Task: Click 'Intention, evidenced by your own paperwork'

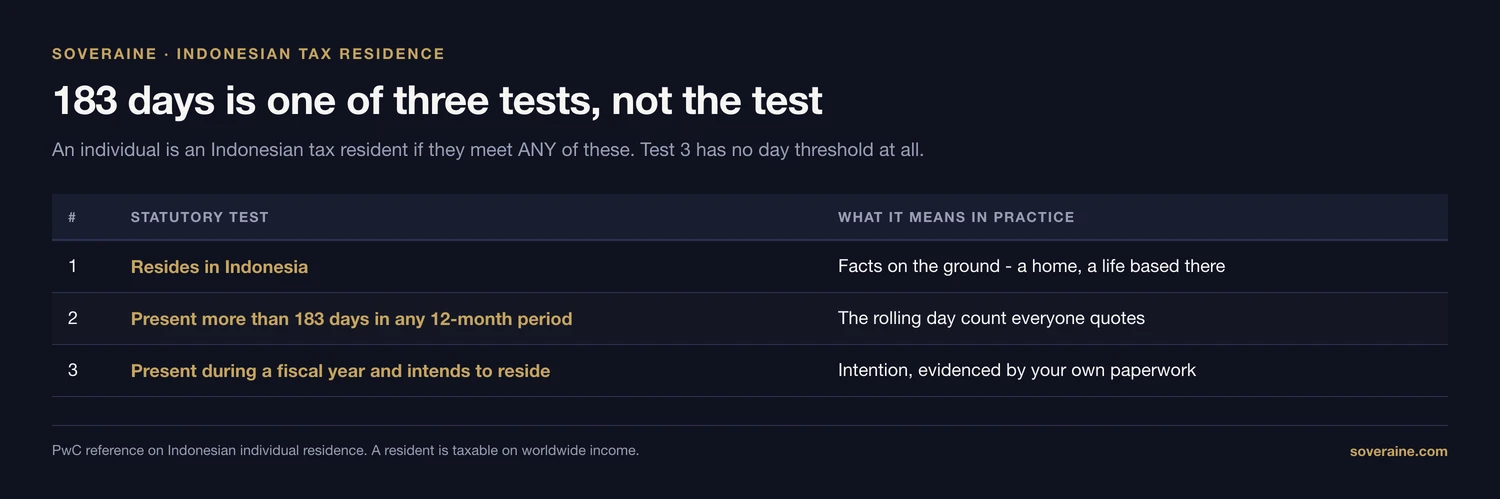Action: [x=1017, y=370]
